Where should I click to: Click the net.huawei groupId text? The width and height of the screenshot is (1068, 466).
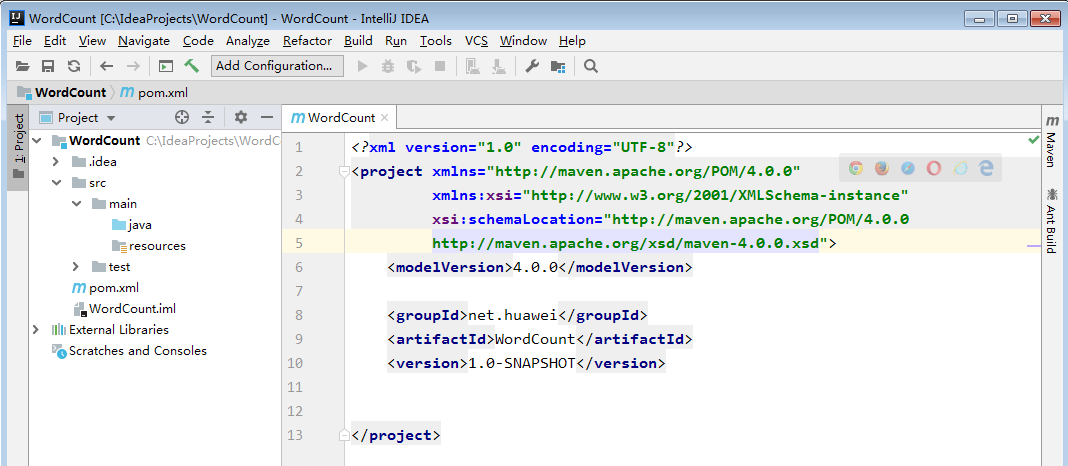(x=513, y=315)
